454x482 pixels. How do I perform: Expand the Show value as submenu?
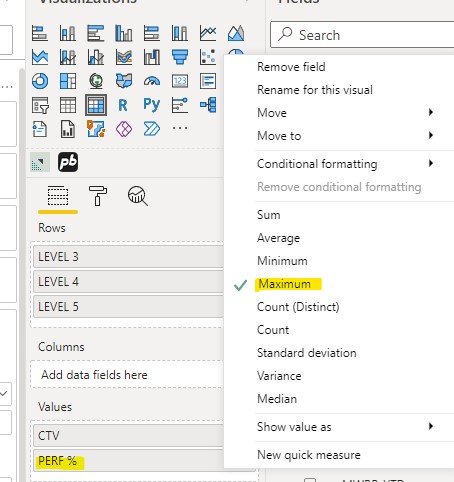(339, 427)
